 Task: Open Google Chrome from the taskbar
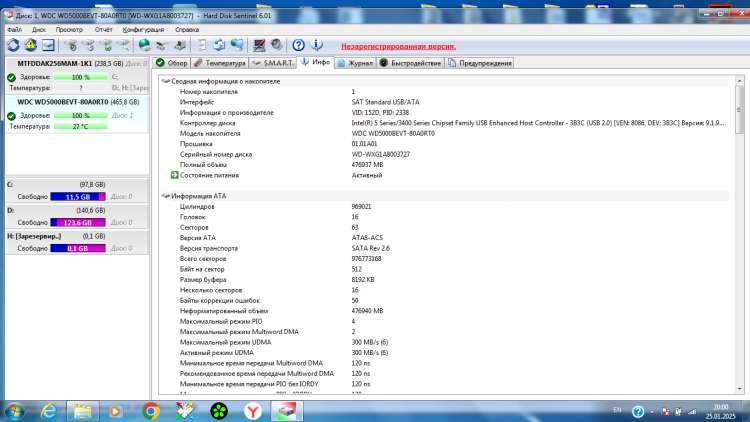coord(151,411)
